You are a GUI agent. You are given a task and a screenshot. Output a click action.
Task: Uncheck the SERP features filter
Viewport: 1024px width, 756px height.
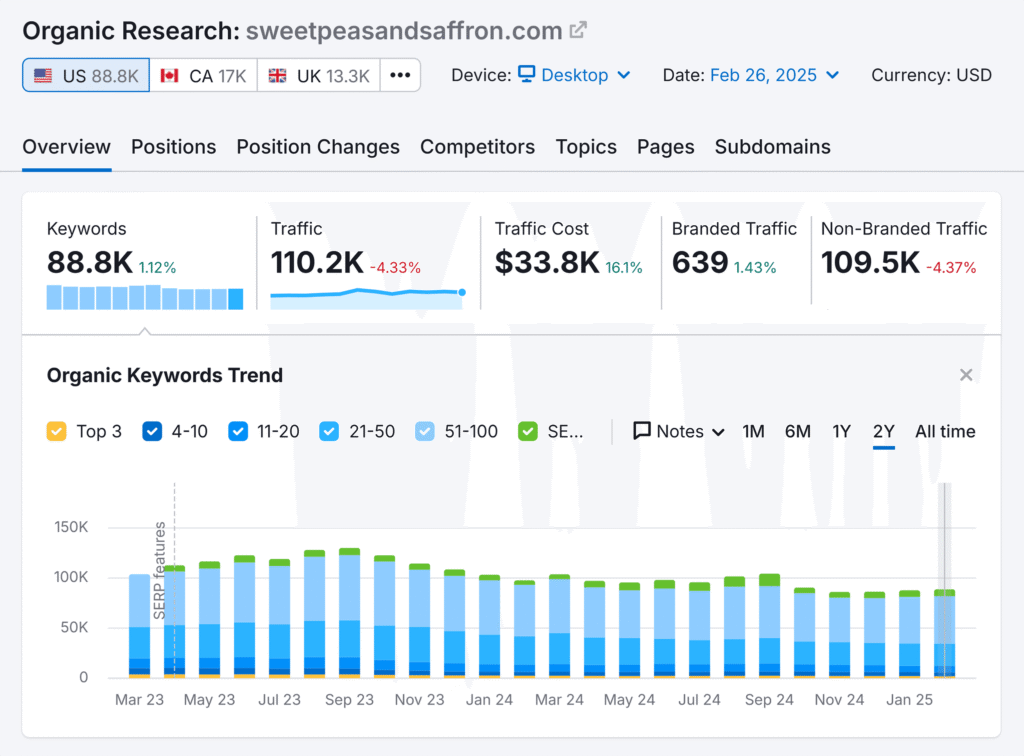click(x=527, y=431)
